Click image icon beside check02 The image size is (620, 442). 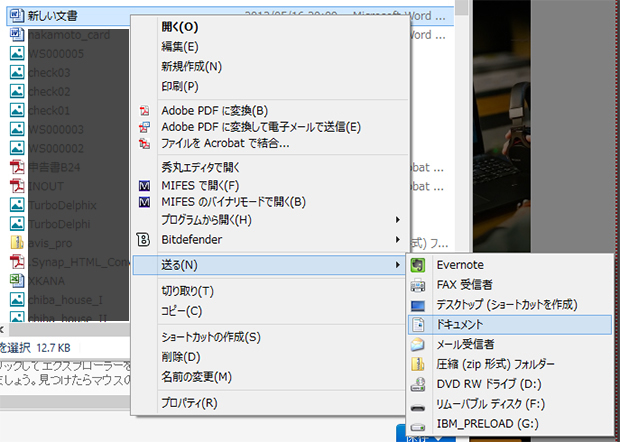(x=17, y=91)
